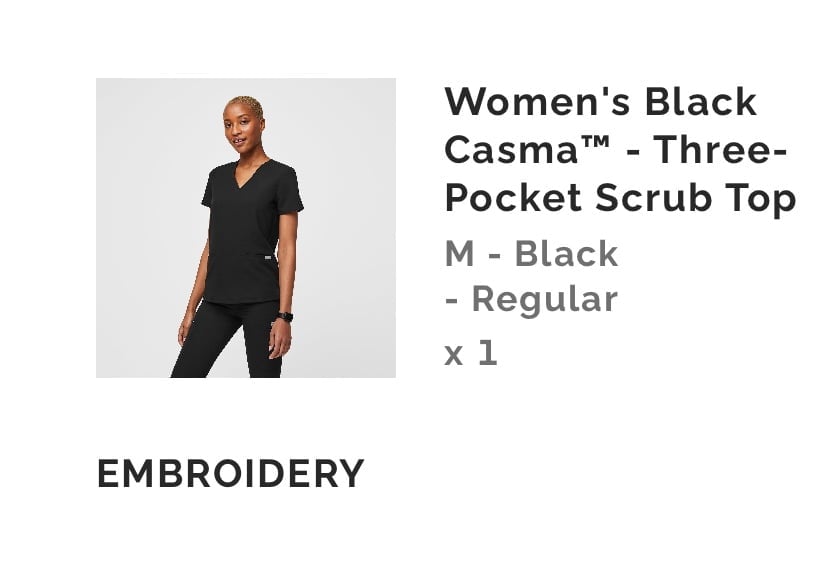Click the small logo tag on the scrub top
Image resolution: width=826 pixels, height=586 pixels.
click(269, 257)
